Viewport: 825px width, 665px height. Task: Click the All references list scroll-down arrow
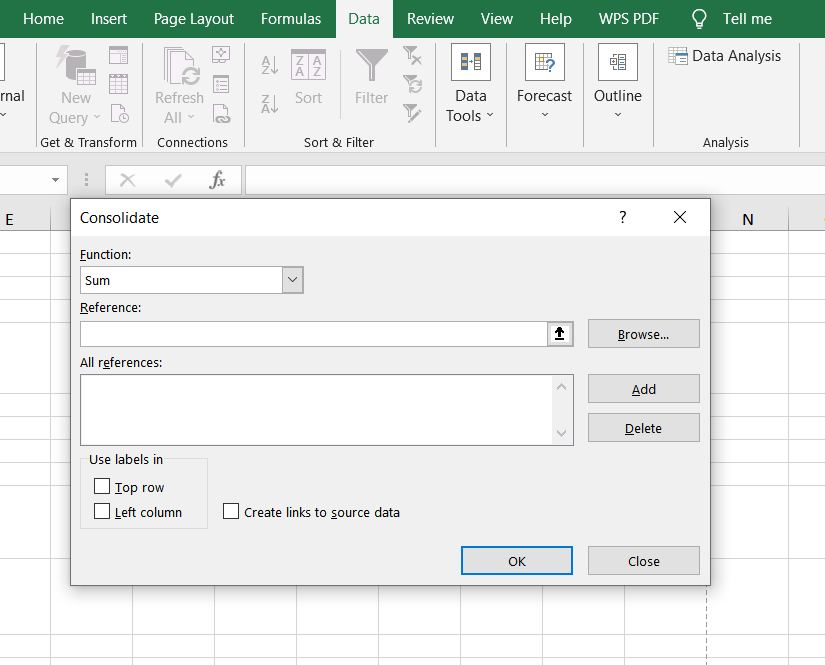pyautogui.click(x=562, y=433)
